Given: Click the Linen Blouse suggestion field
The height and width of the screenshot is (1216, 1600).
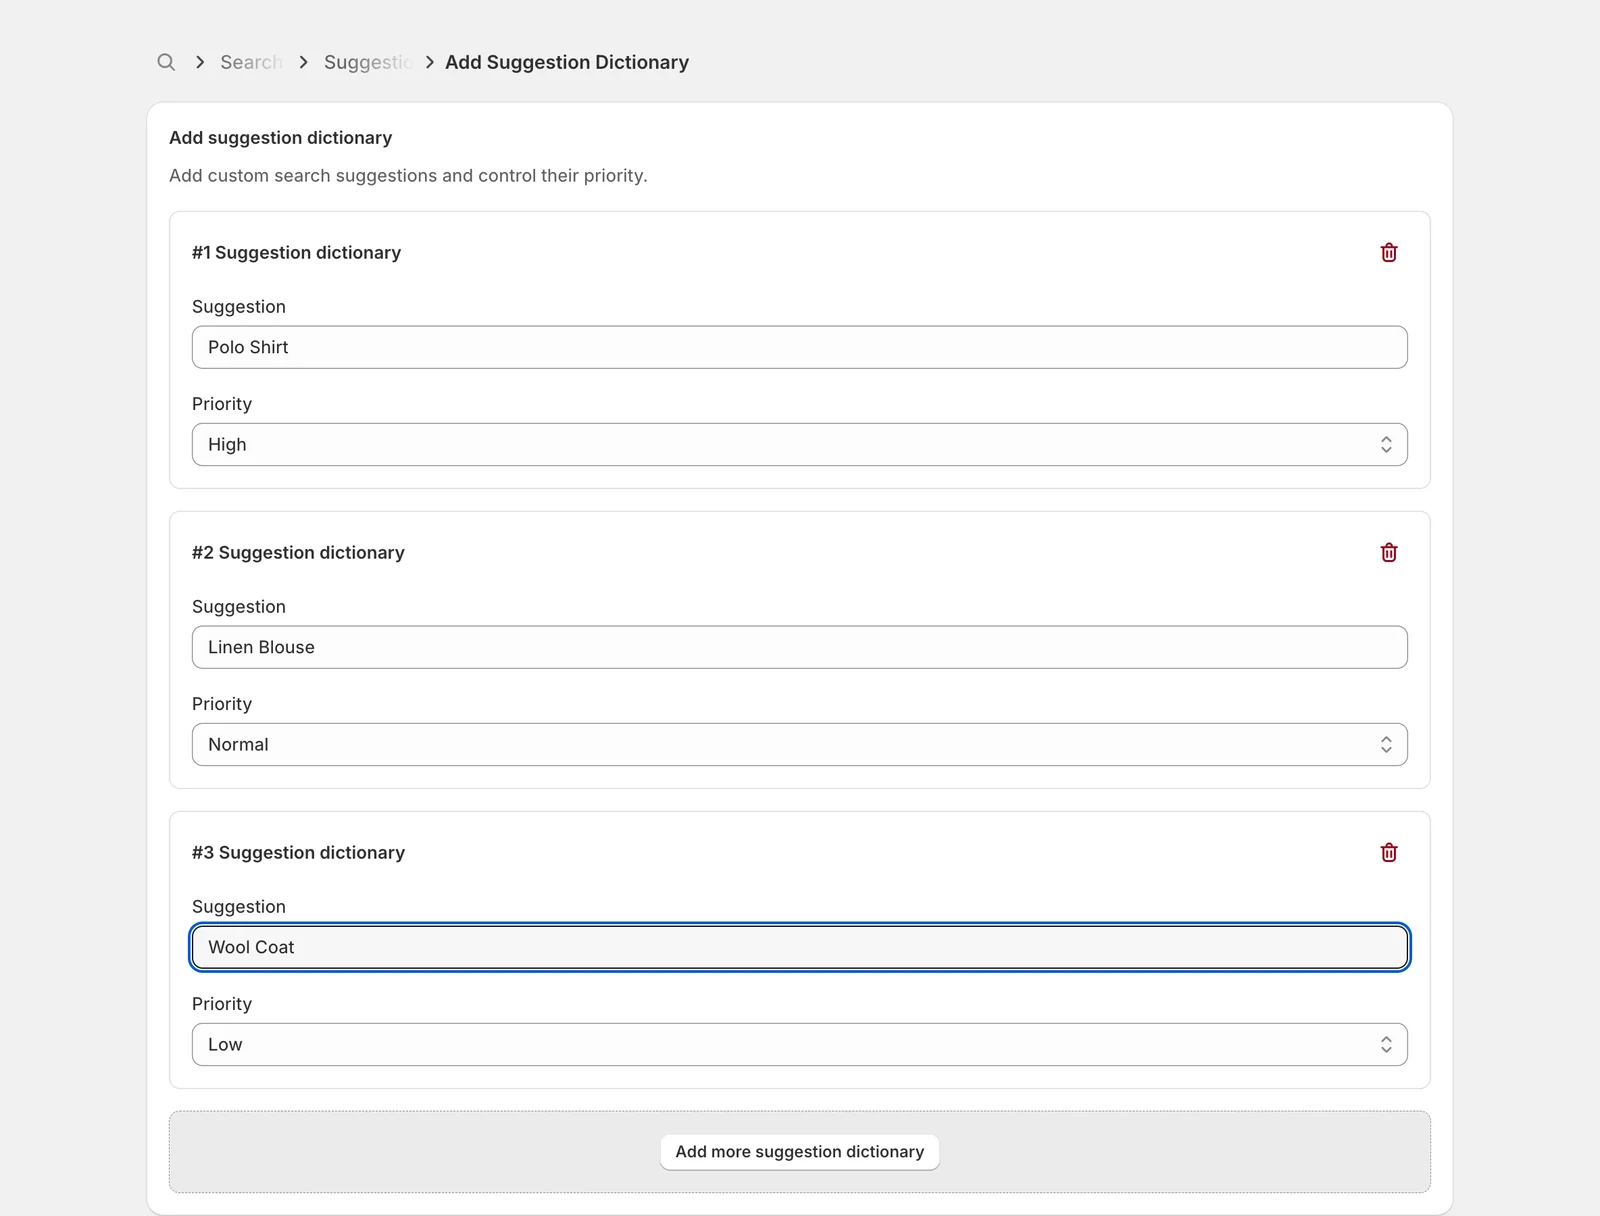Looking at the screenshot, I should pos(800,647).
